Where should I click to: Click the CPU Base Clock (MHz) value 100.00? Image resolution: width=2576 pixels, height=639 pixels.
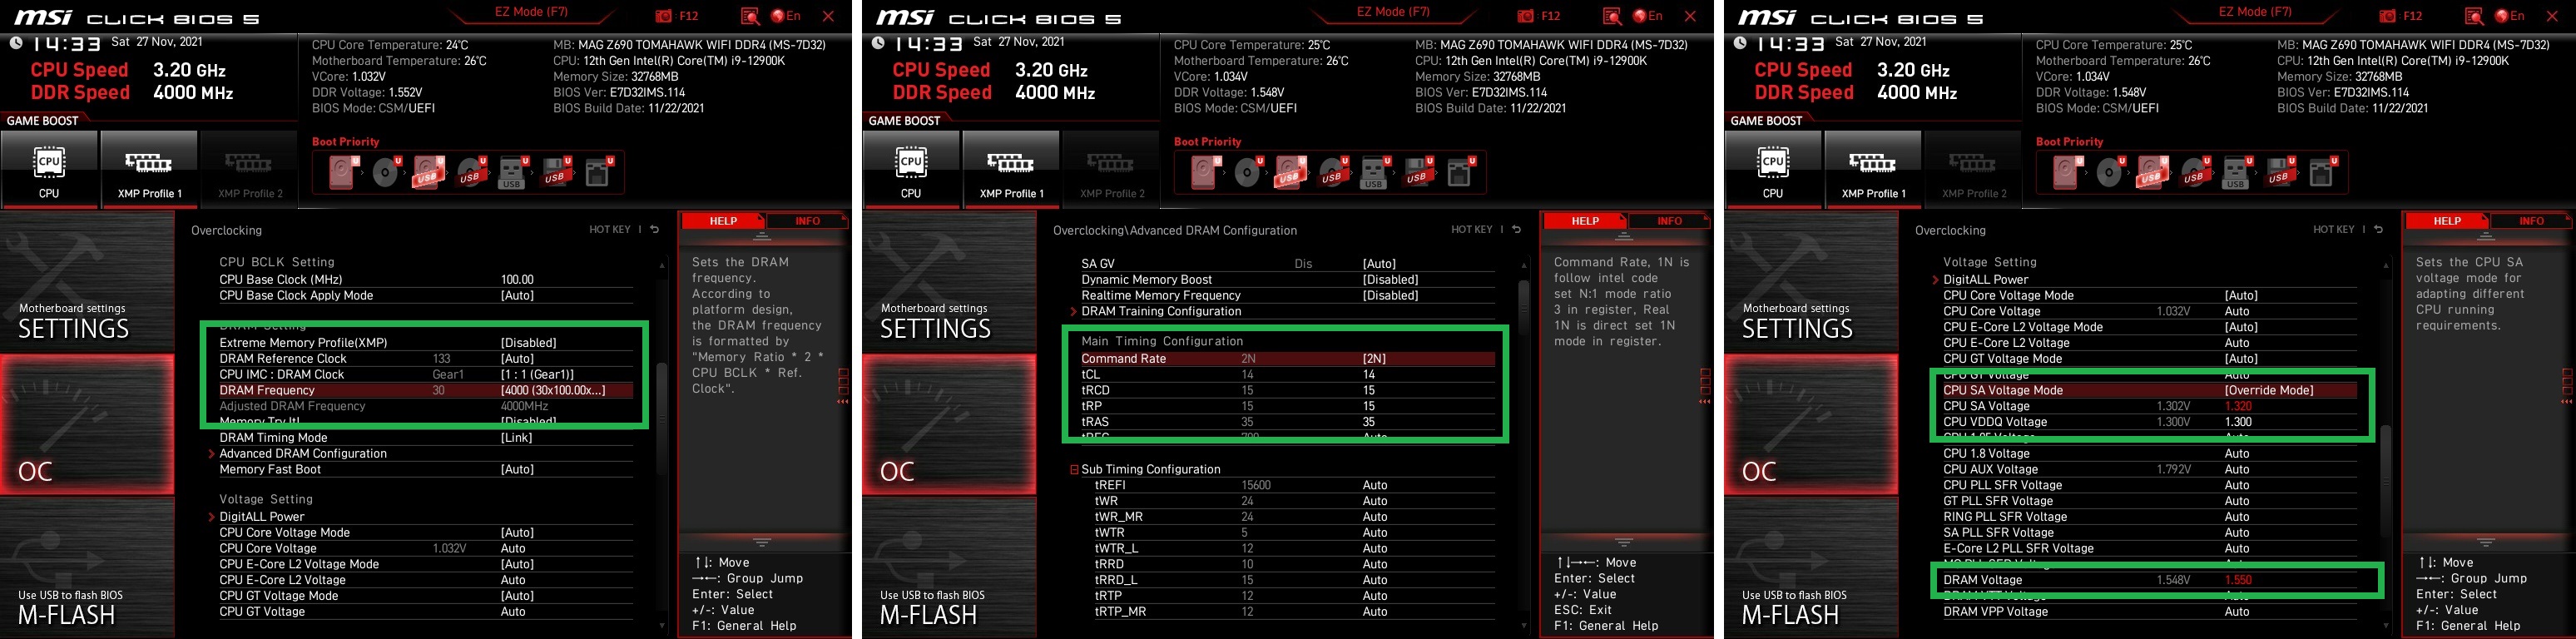pyautogui.click(x=517, y=279)
